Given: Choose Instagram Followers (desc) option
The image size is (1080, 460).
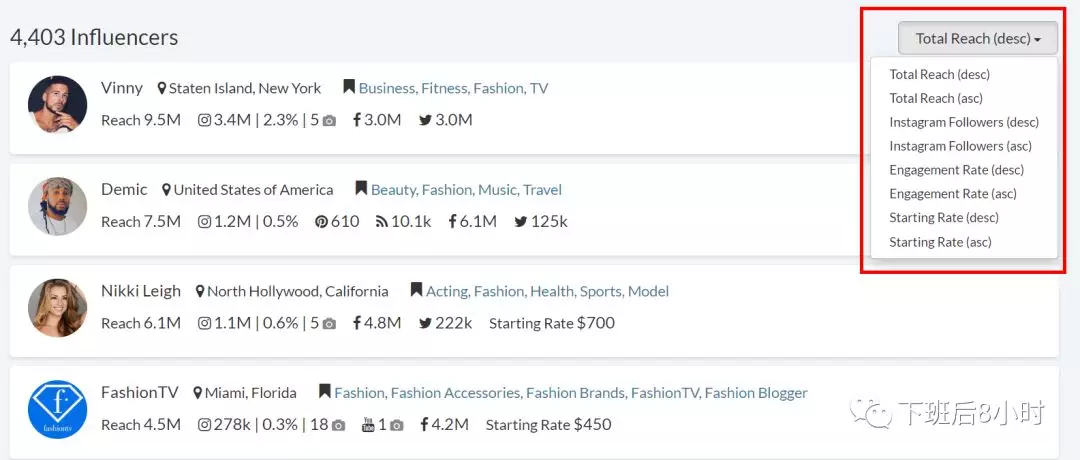Looking at the screenshot, I should pyautogui.click(x=964, y=122).
